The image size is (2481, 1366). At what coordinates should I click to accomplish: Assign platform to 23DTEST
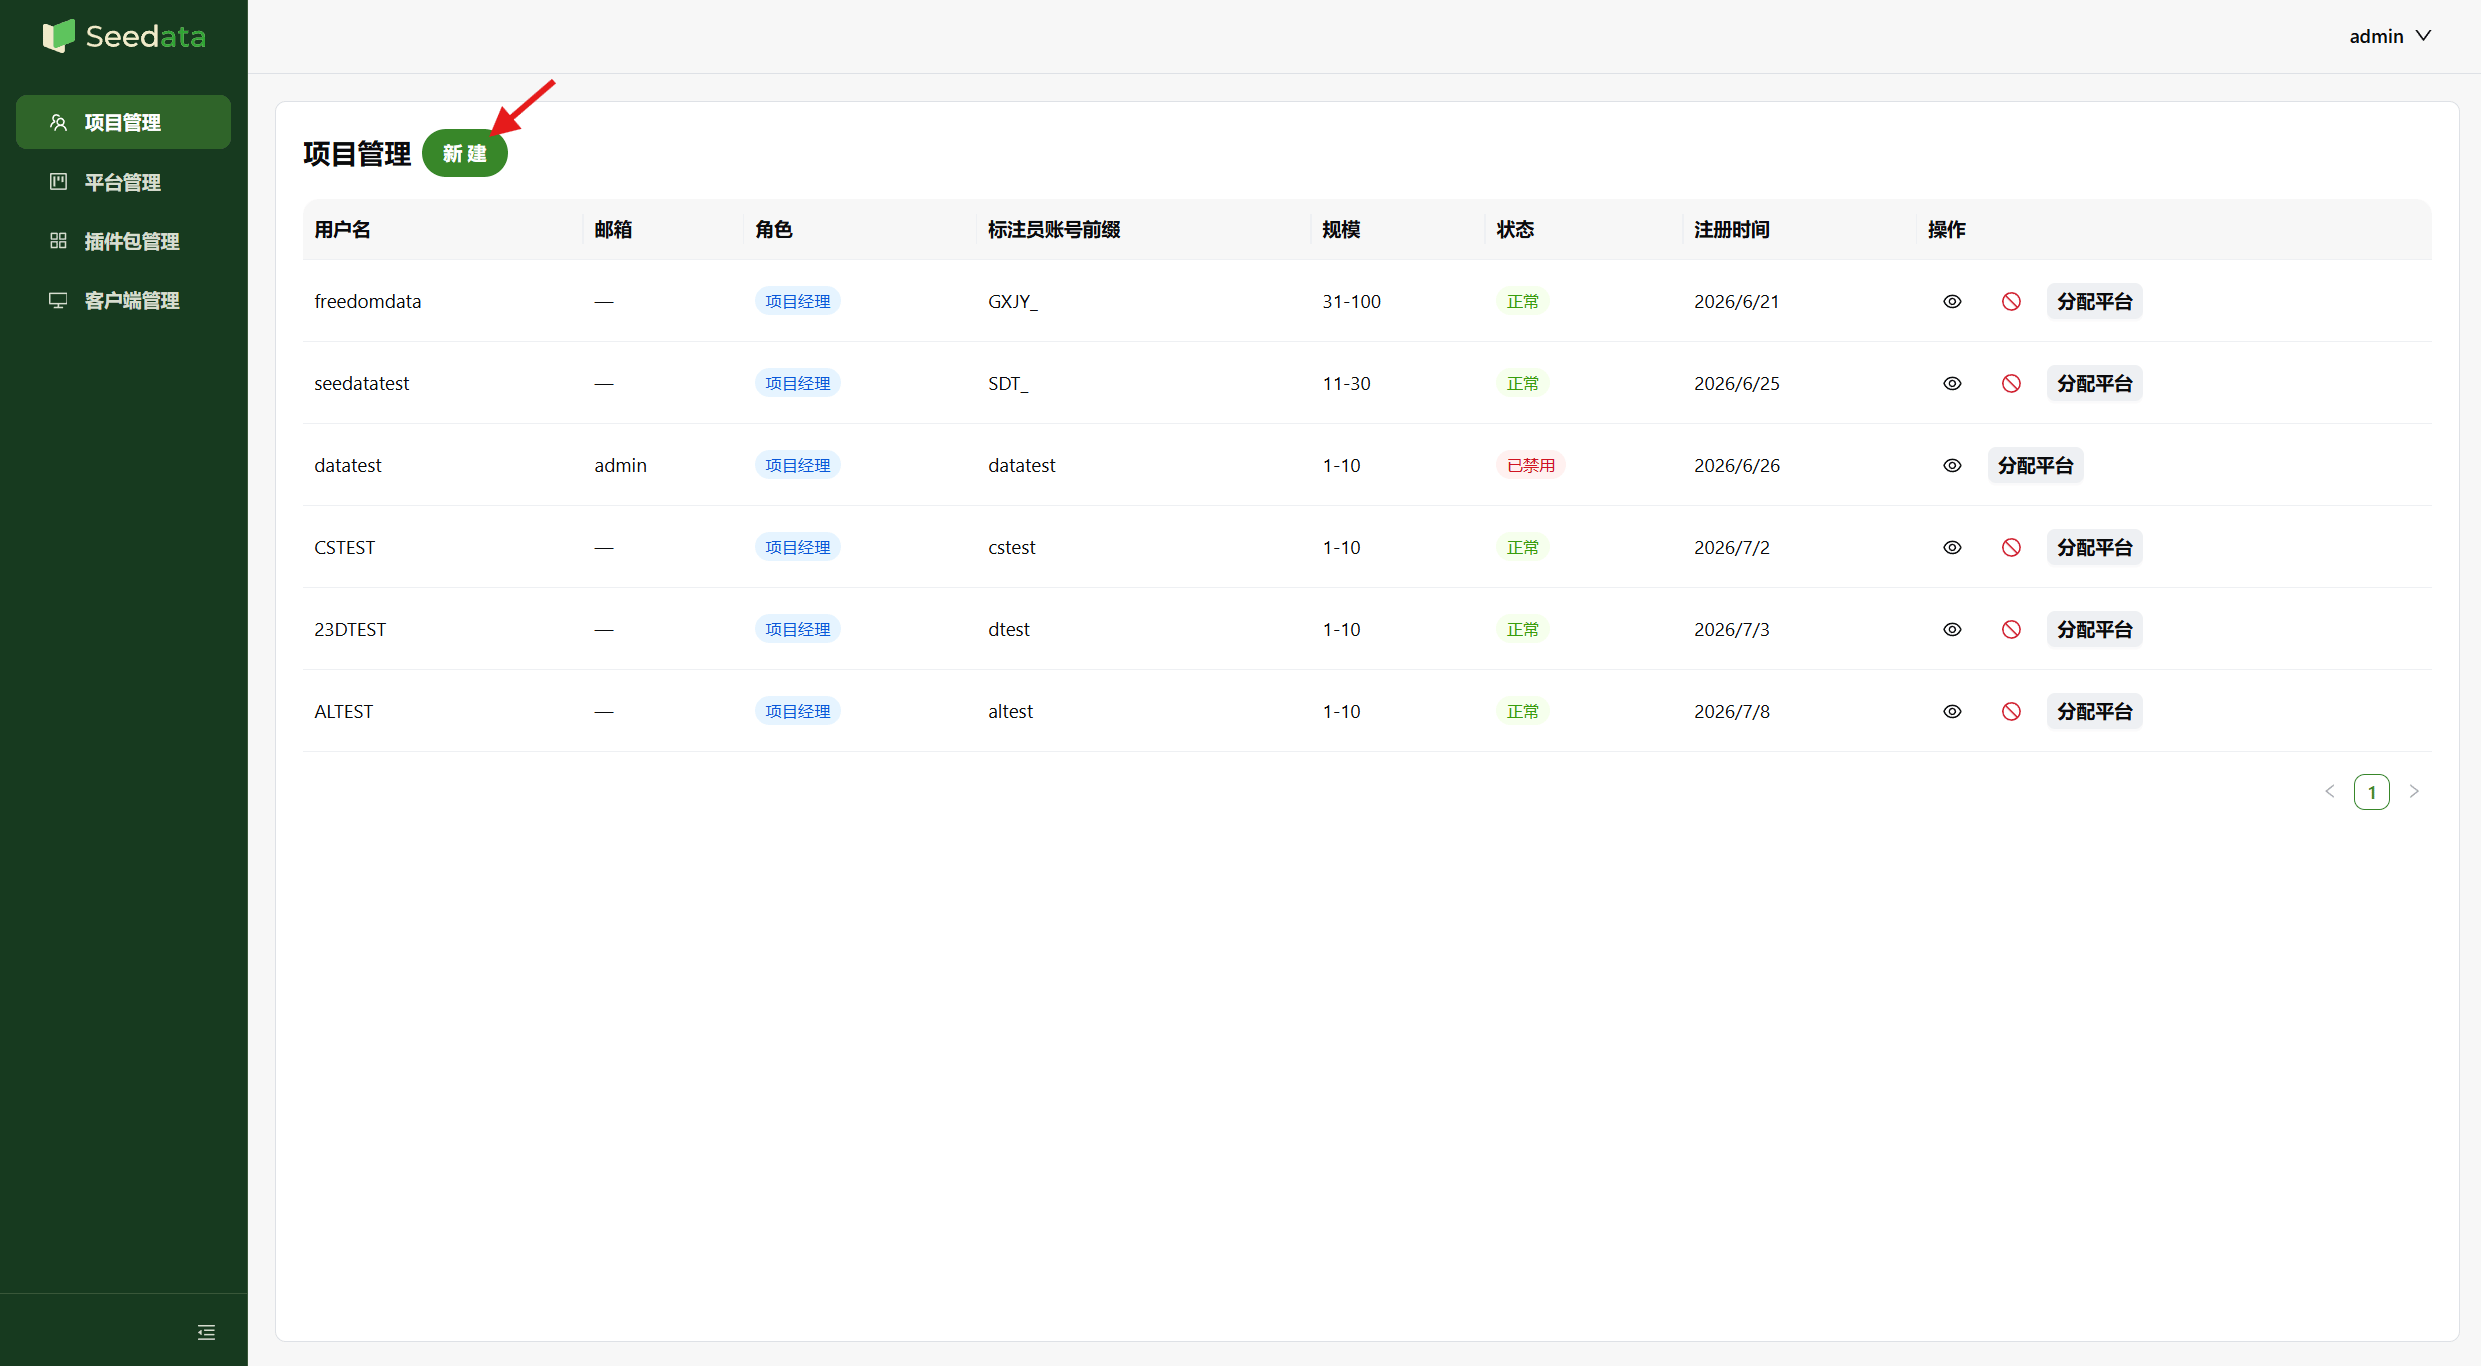[x=2094, y=629]
